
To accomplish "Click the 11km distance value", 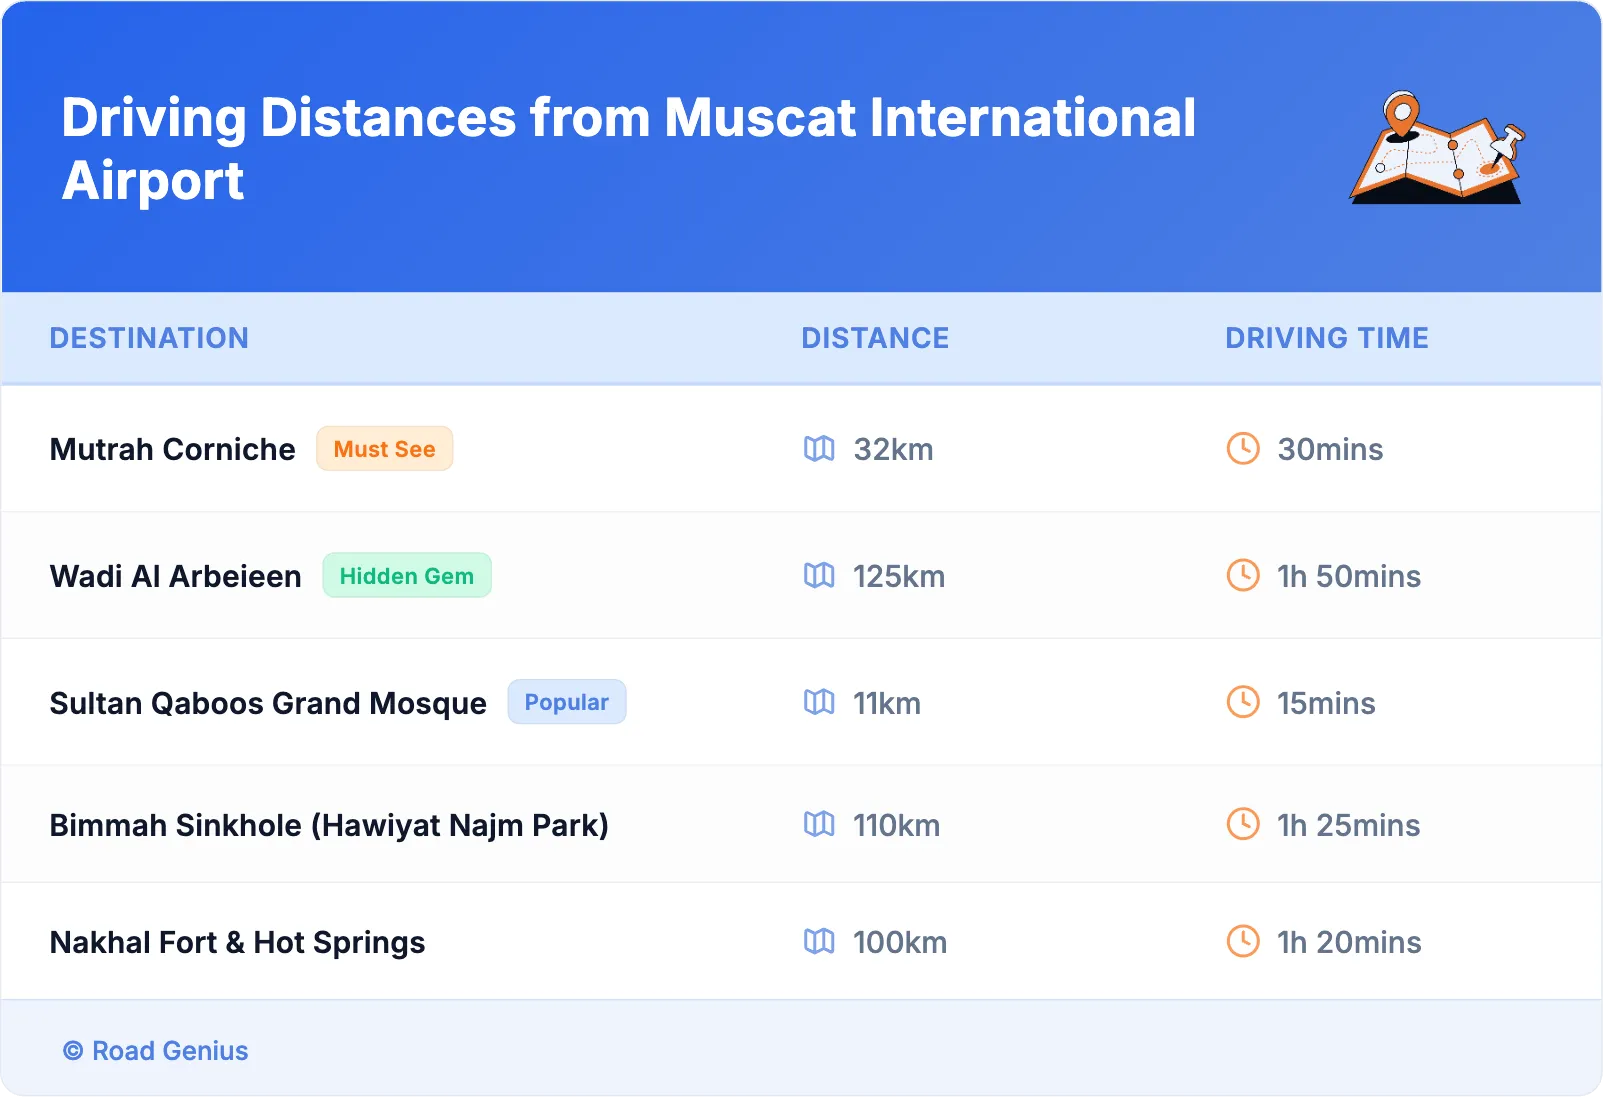I will pos(887,704).
